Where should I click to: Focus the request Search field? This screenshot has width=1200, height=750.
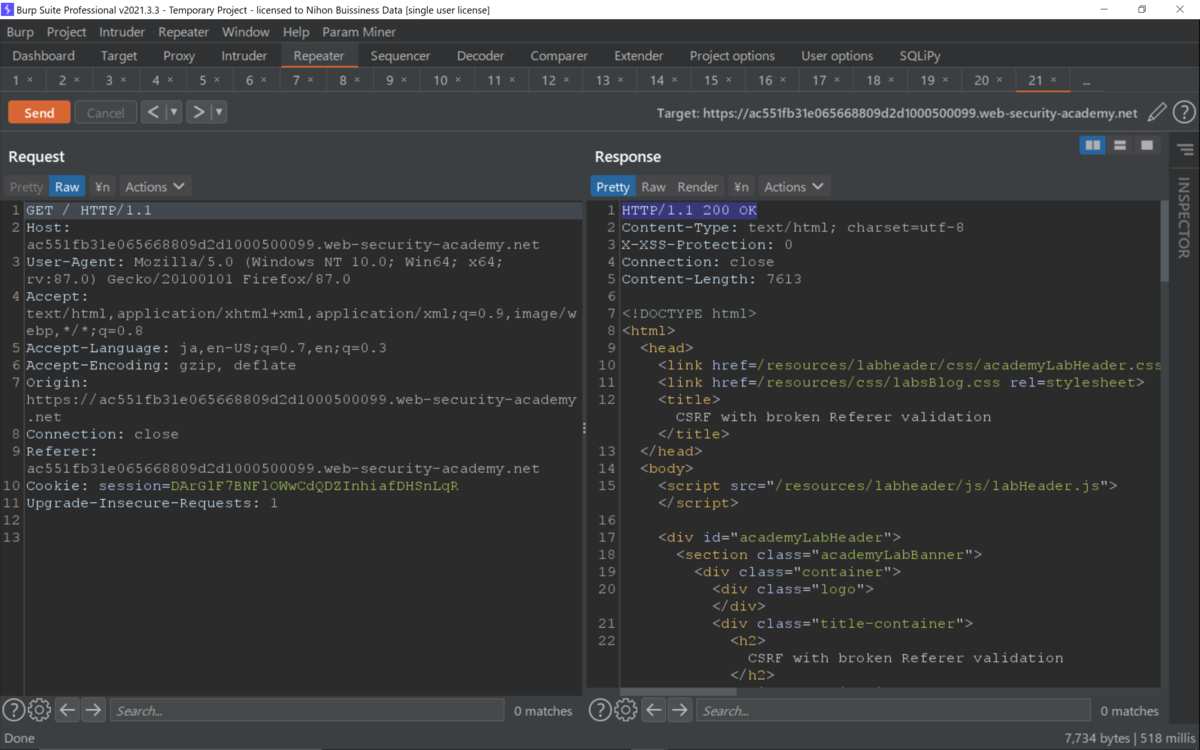click(307, 710)
